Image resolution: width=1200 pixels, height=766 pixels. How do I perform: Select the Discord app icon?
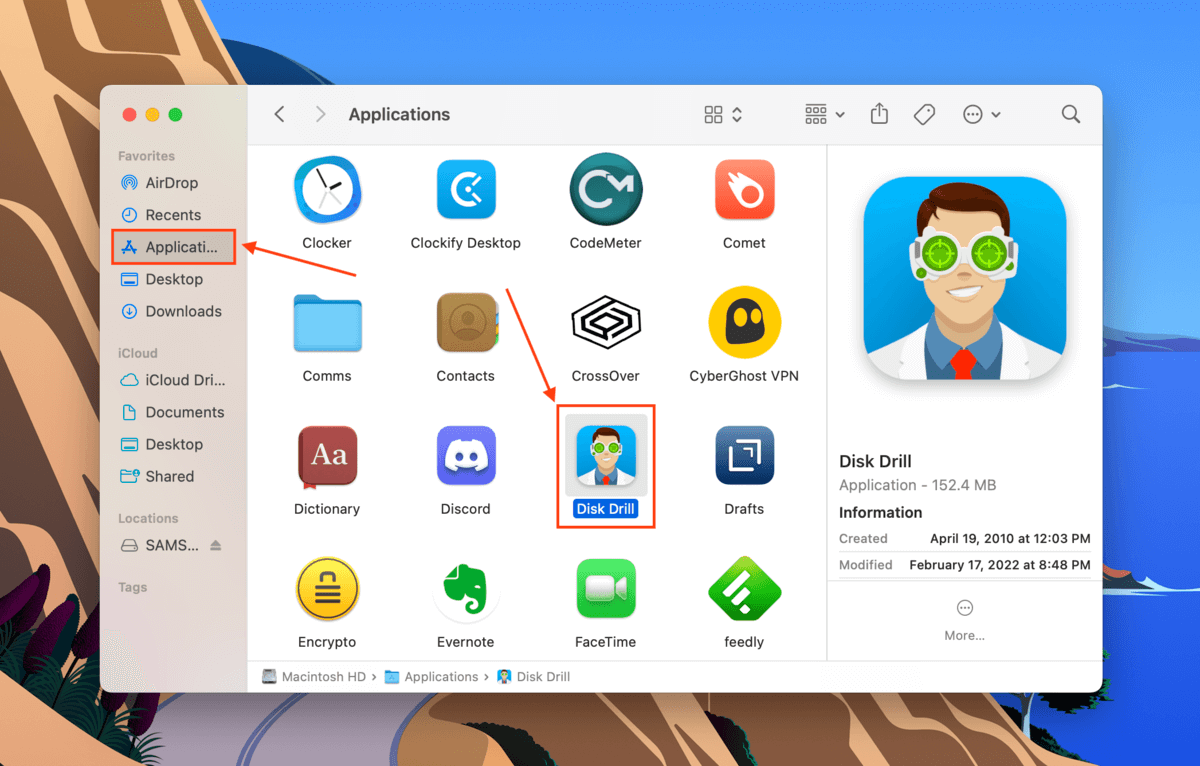pos(466,456)
